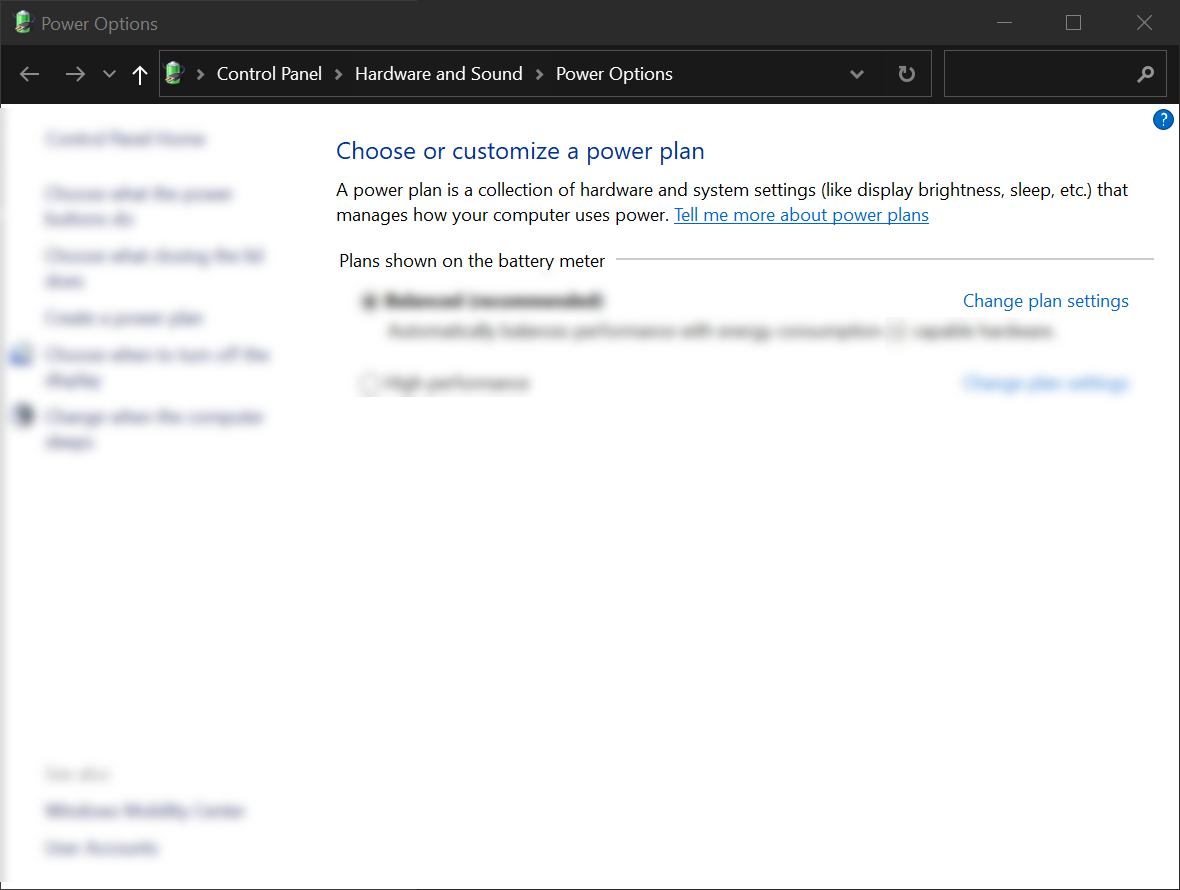Expand chevron before Control Panel breadcrumb
The image size is (1180, 890).
coord(200,74)
